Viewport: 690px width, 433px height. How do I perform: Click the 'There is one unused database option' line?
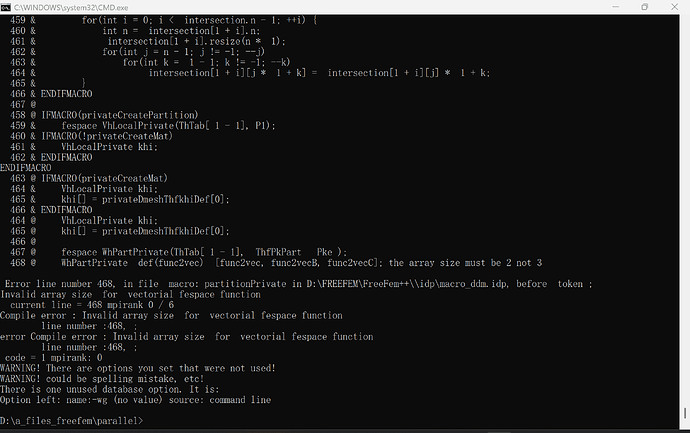110,389
